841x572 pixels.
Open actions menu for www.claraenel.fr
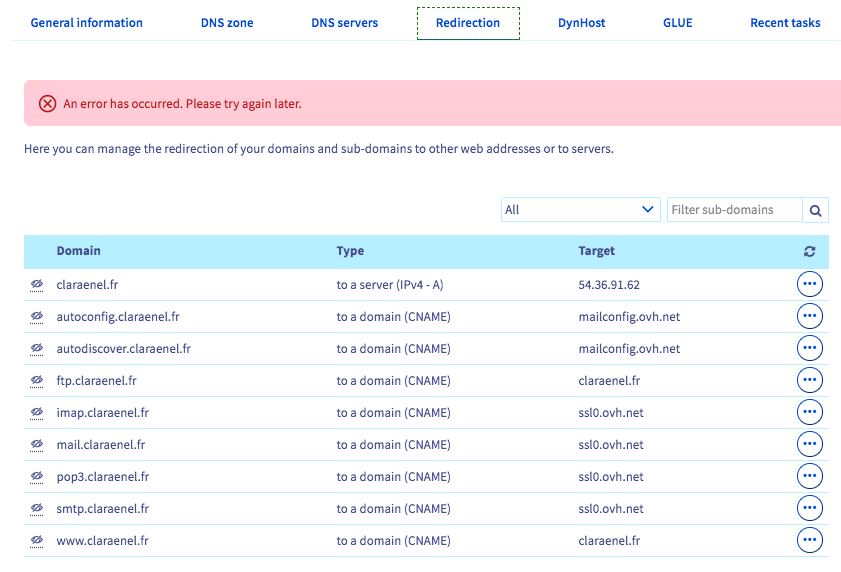click(x=809, y=541)
